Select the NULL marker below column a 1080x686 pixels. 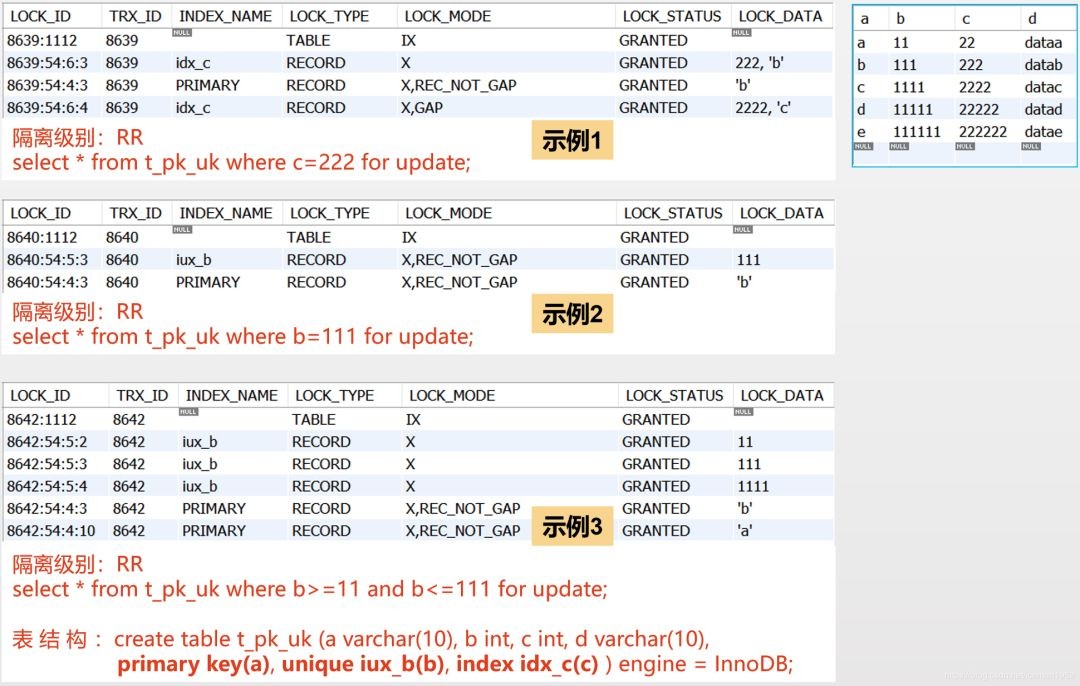point(866,146)
